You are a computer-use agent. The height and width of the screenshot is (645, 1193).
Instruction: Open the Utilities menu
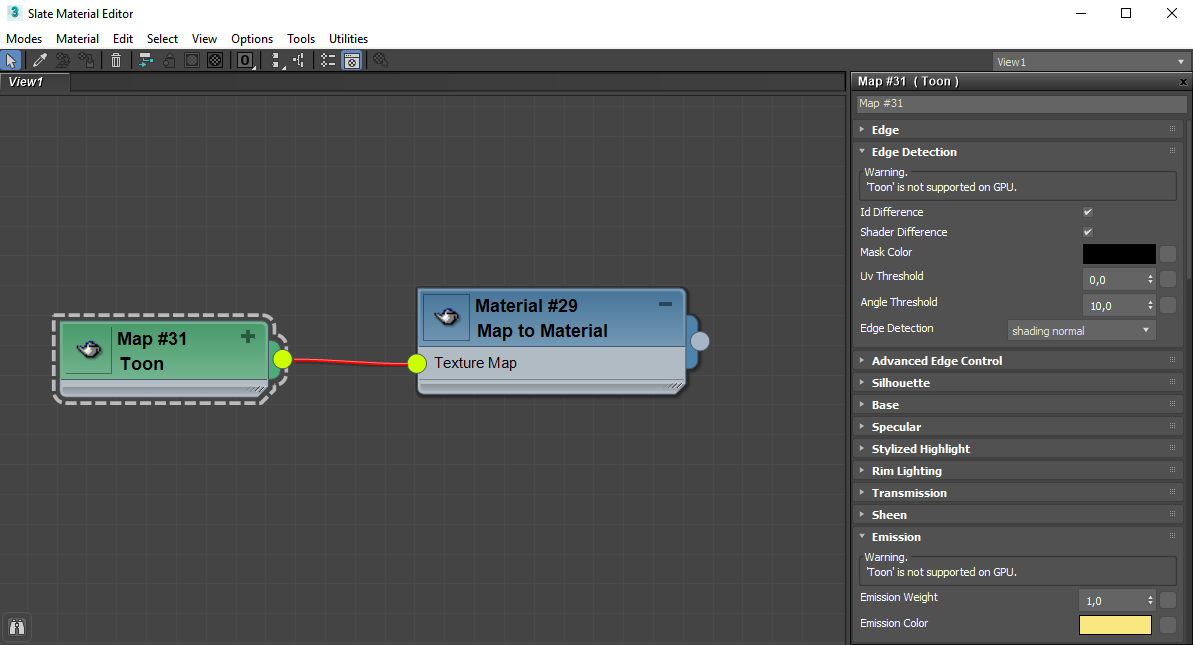click(348, 39)
